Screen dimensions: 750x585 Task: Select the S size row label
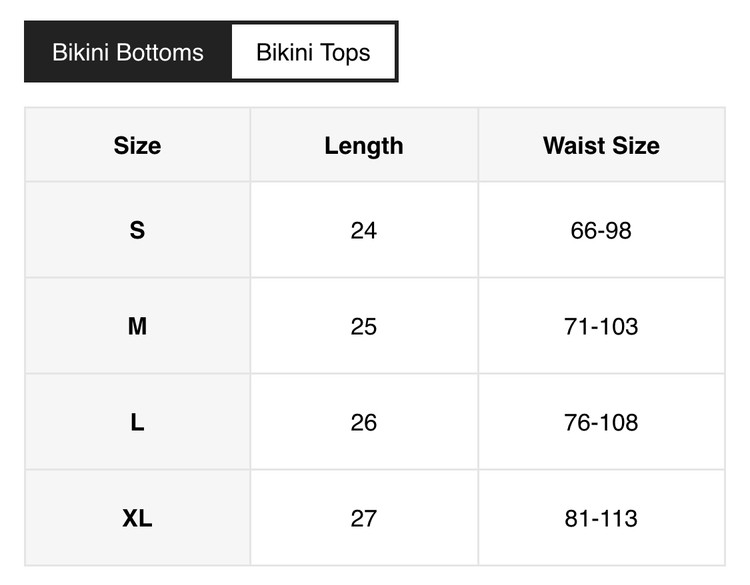137,231
